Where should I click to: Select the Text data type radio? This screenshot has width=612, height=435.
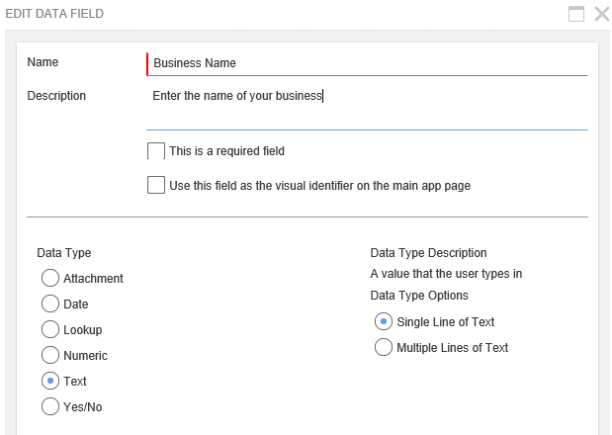click(x=48, y=381)
